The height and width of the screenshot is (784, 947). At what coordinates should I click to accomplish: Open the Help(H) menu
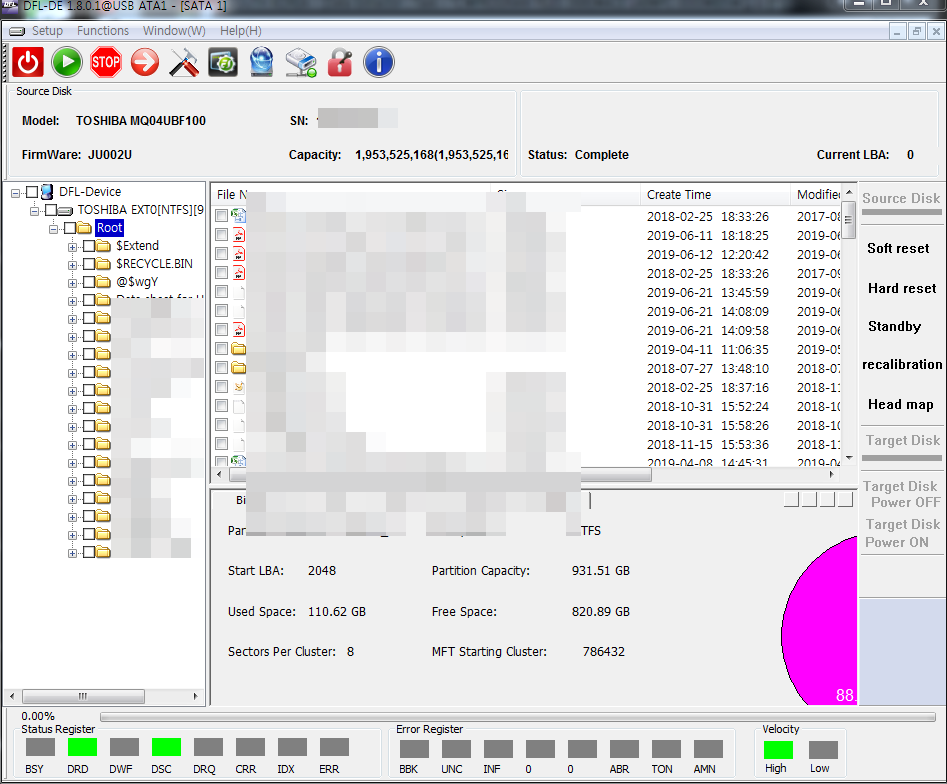click(x=240, y=31)
